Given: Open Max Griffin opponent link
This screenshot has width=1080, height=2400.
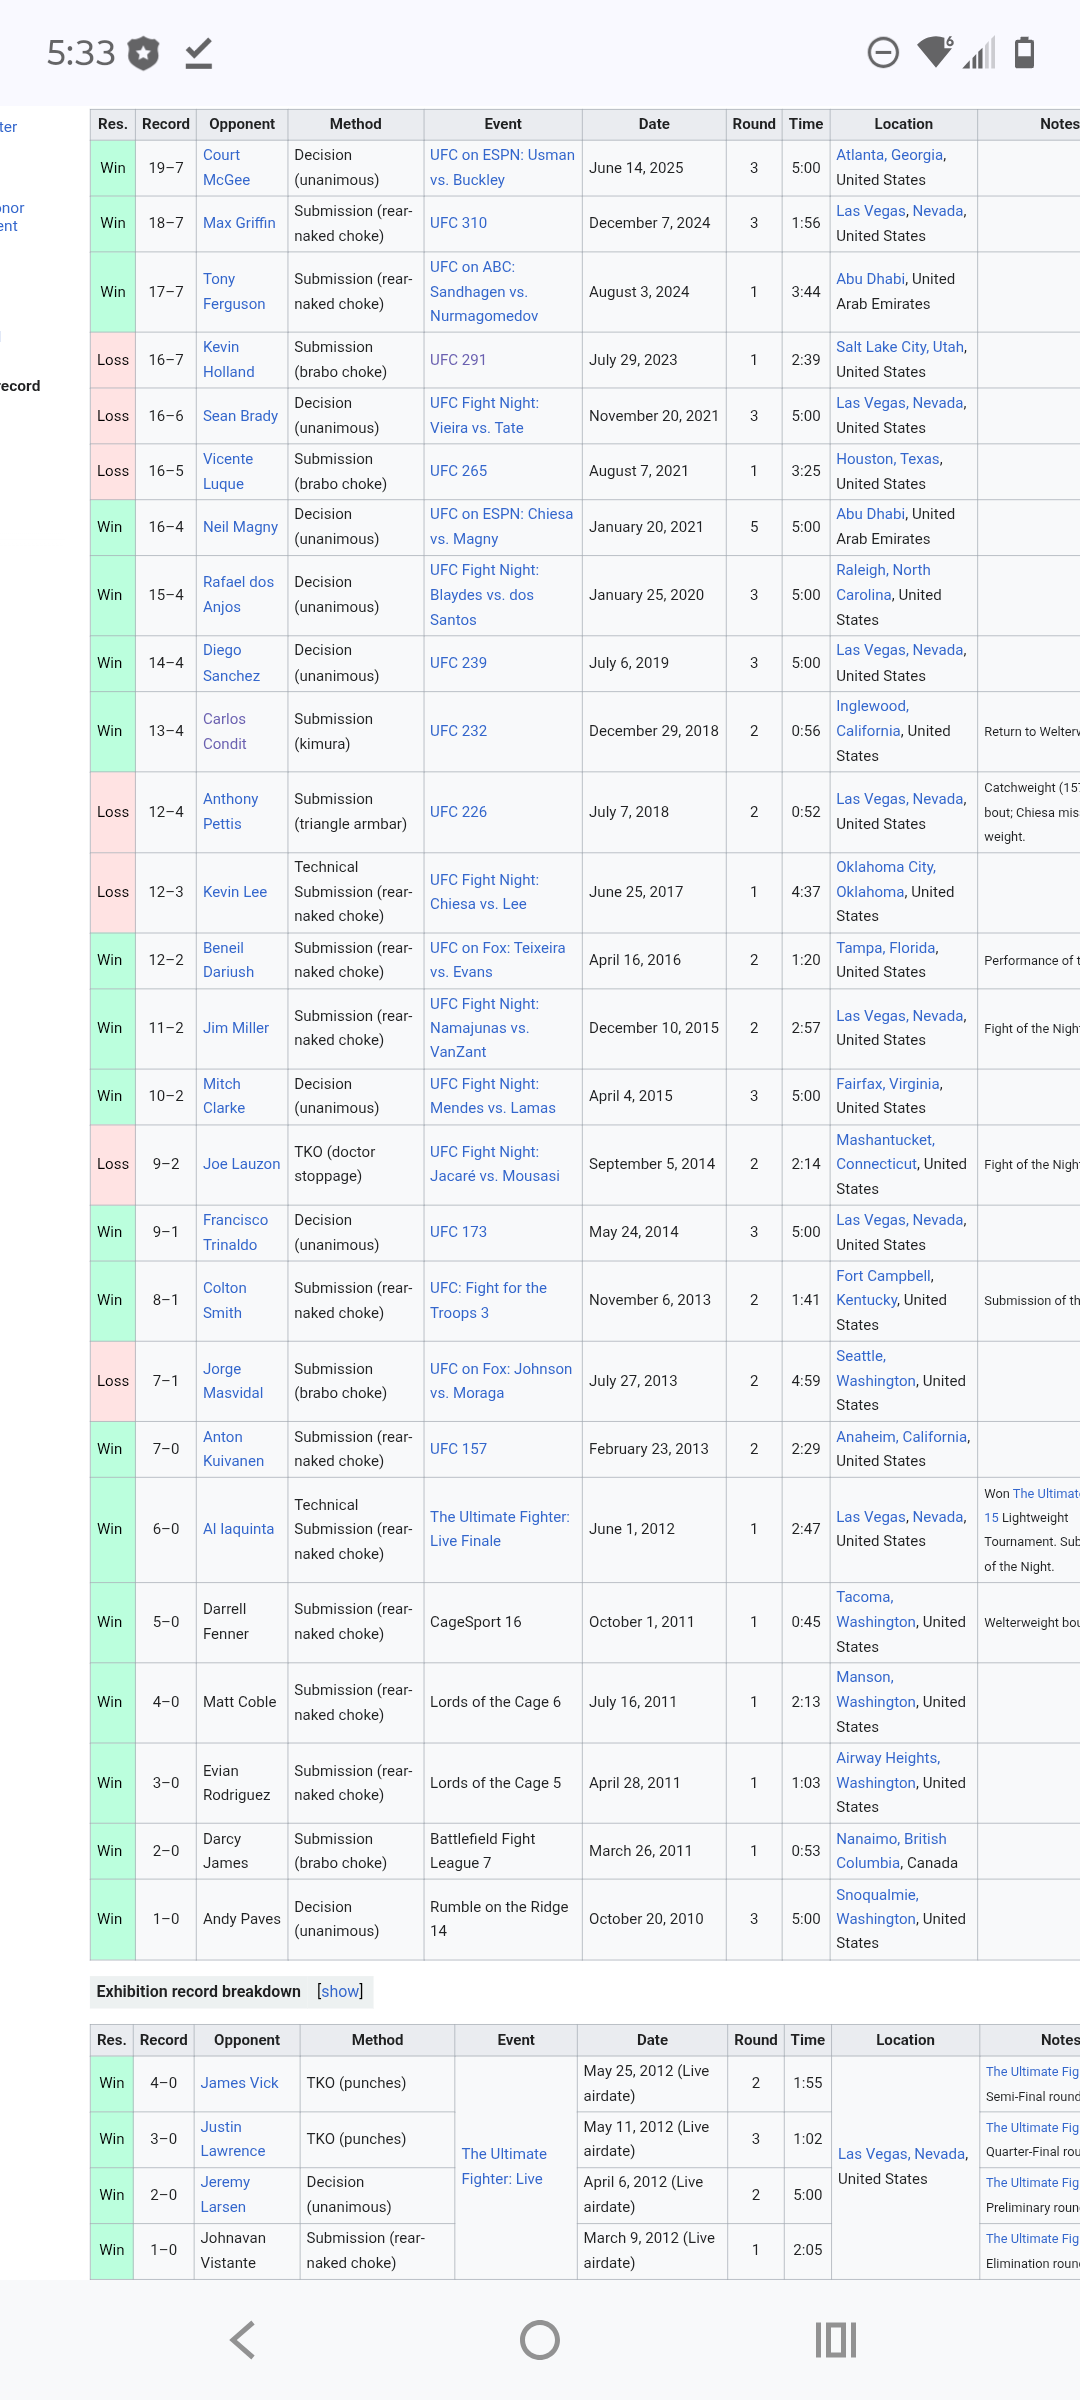Looking at the screenshot, I should pyautogui.click(x=239, y=223).
